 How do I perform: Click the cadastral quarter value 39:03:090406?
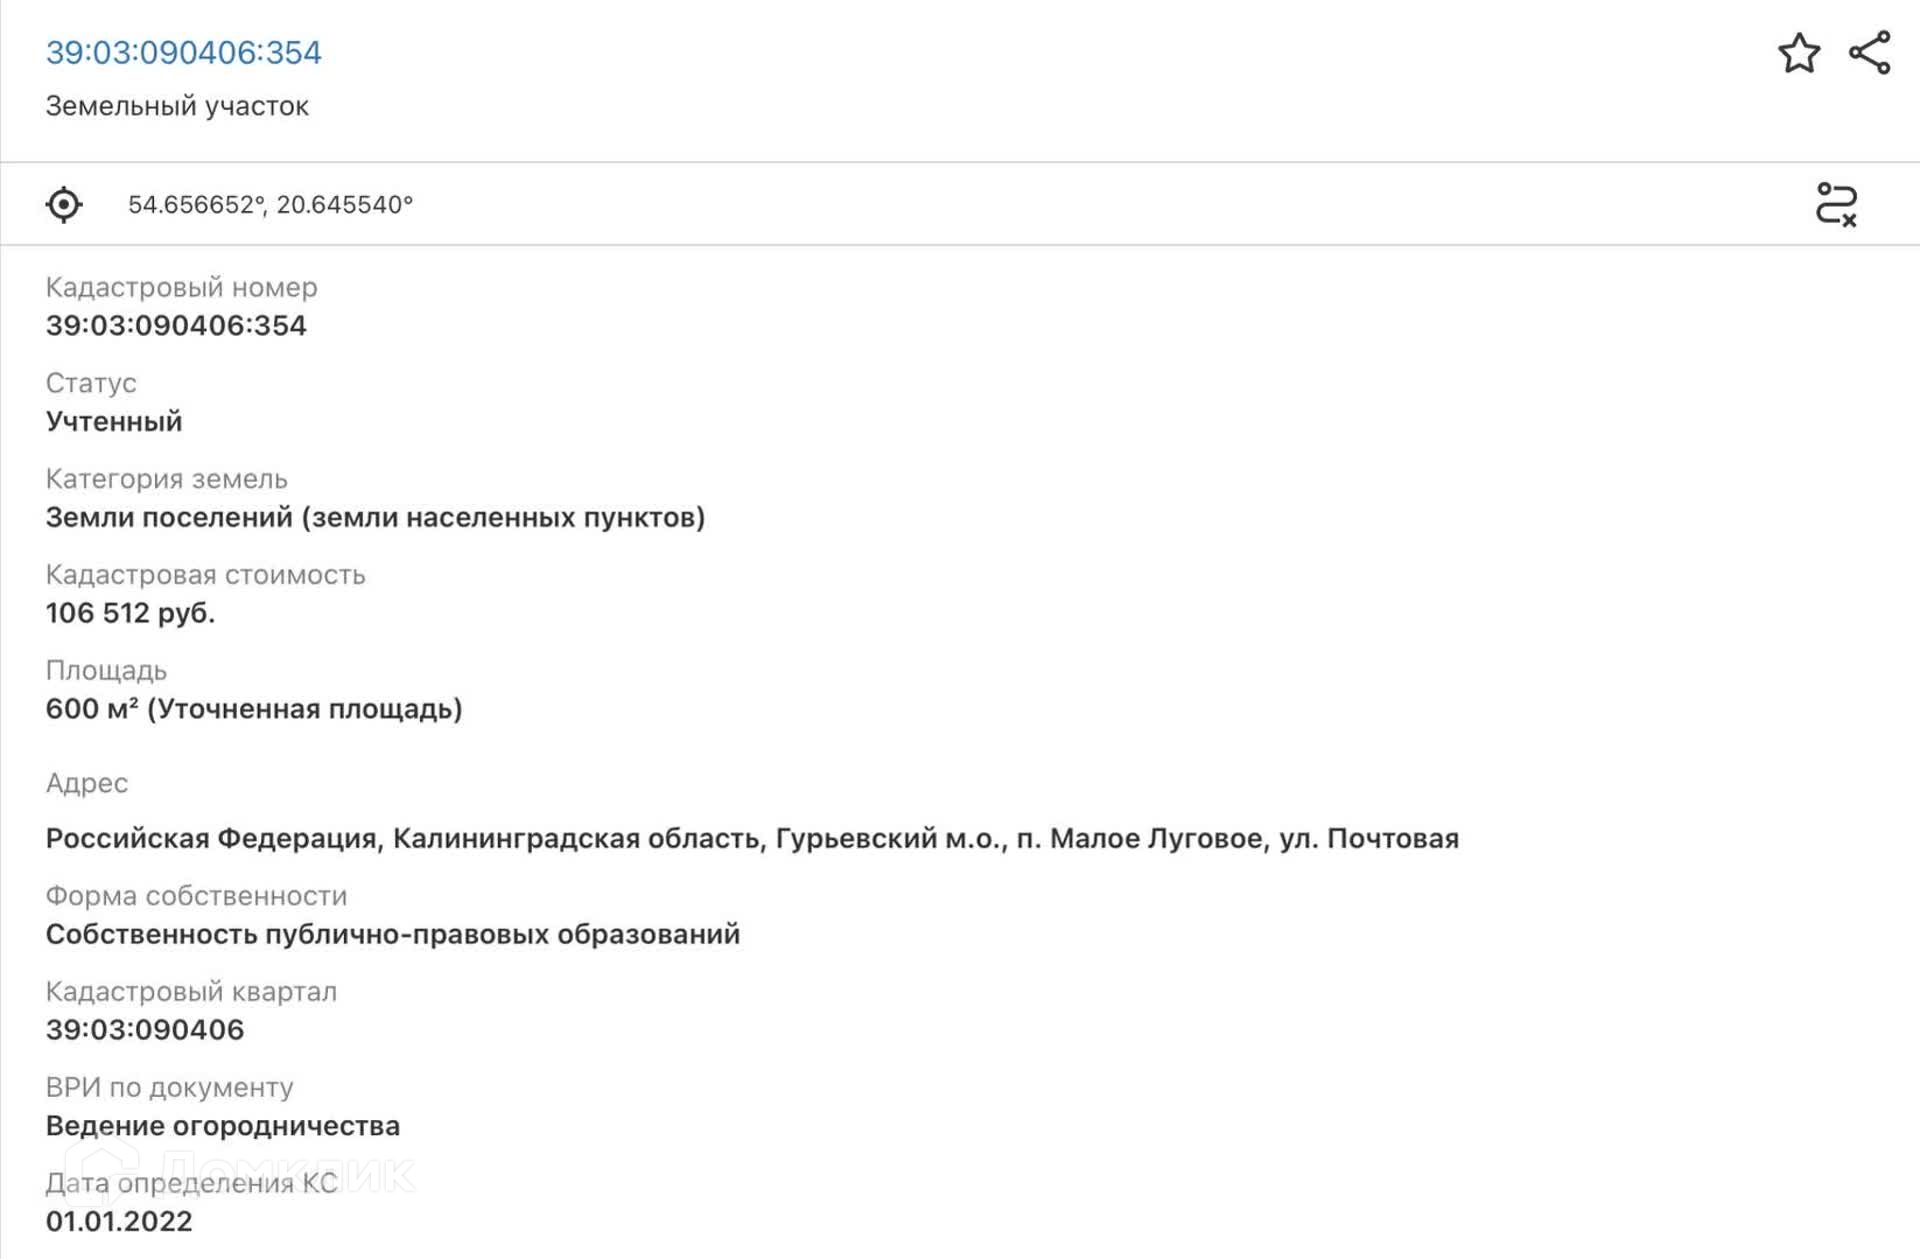(145, 1029)
